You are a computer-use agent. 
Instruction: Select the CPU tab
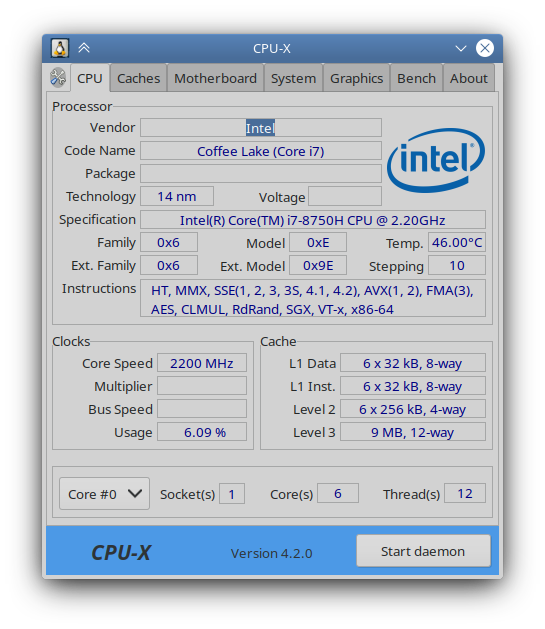click(90, 78)
